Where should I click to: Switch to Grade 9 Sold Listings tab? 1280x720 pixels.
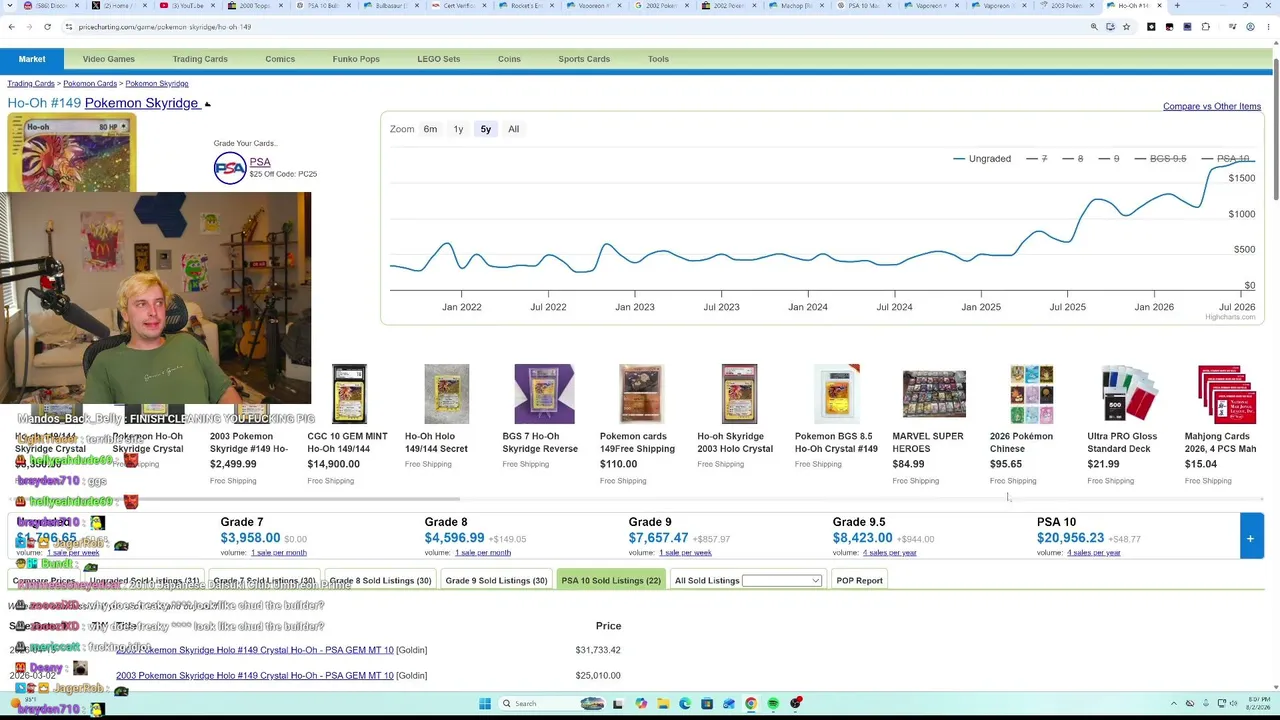(x=496, y=581)
